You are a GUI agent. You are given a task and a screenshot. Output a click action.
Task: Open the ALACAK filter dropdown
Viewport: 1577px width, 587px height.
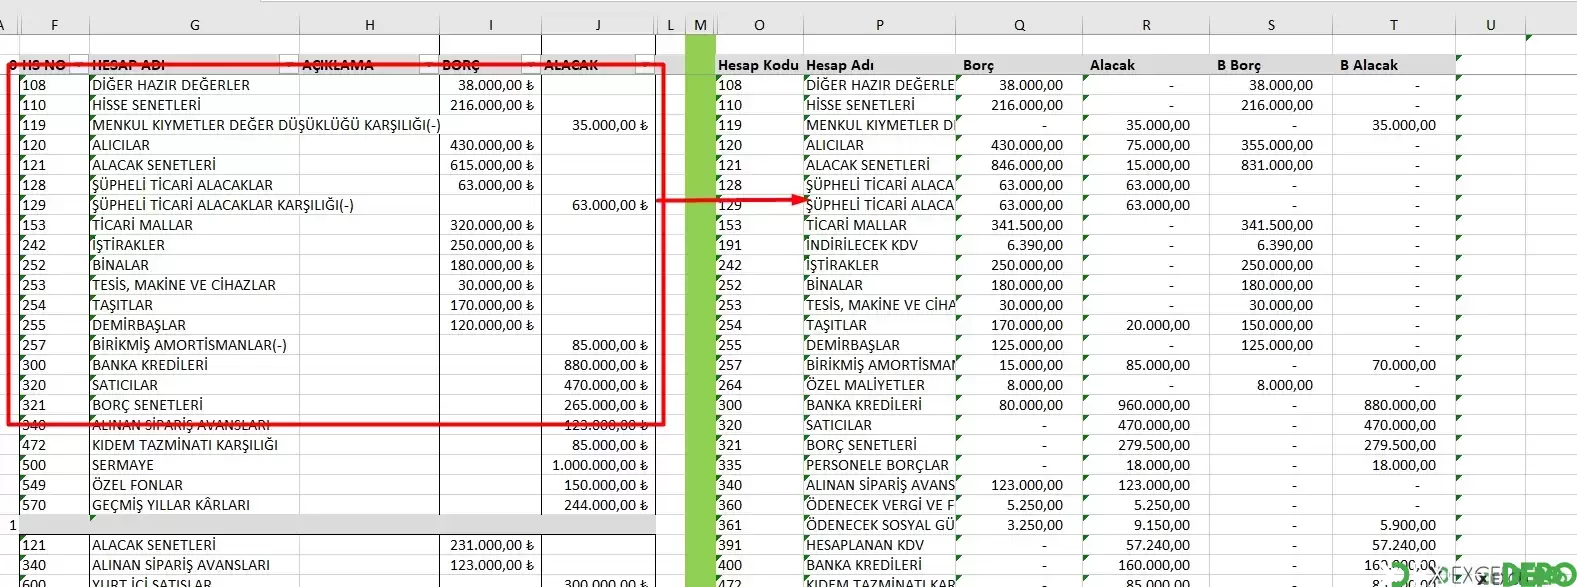tap(646, 65)
